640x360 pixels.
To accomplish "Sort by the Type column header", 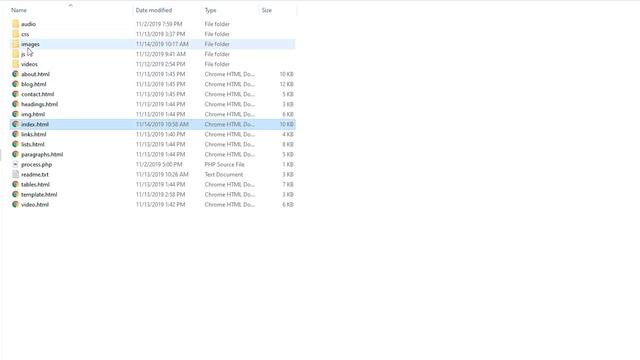I will click(211, 10).
